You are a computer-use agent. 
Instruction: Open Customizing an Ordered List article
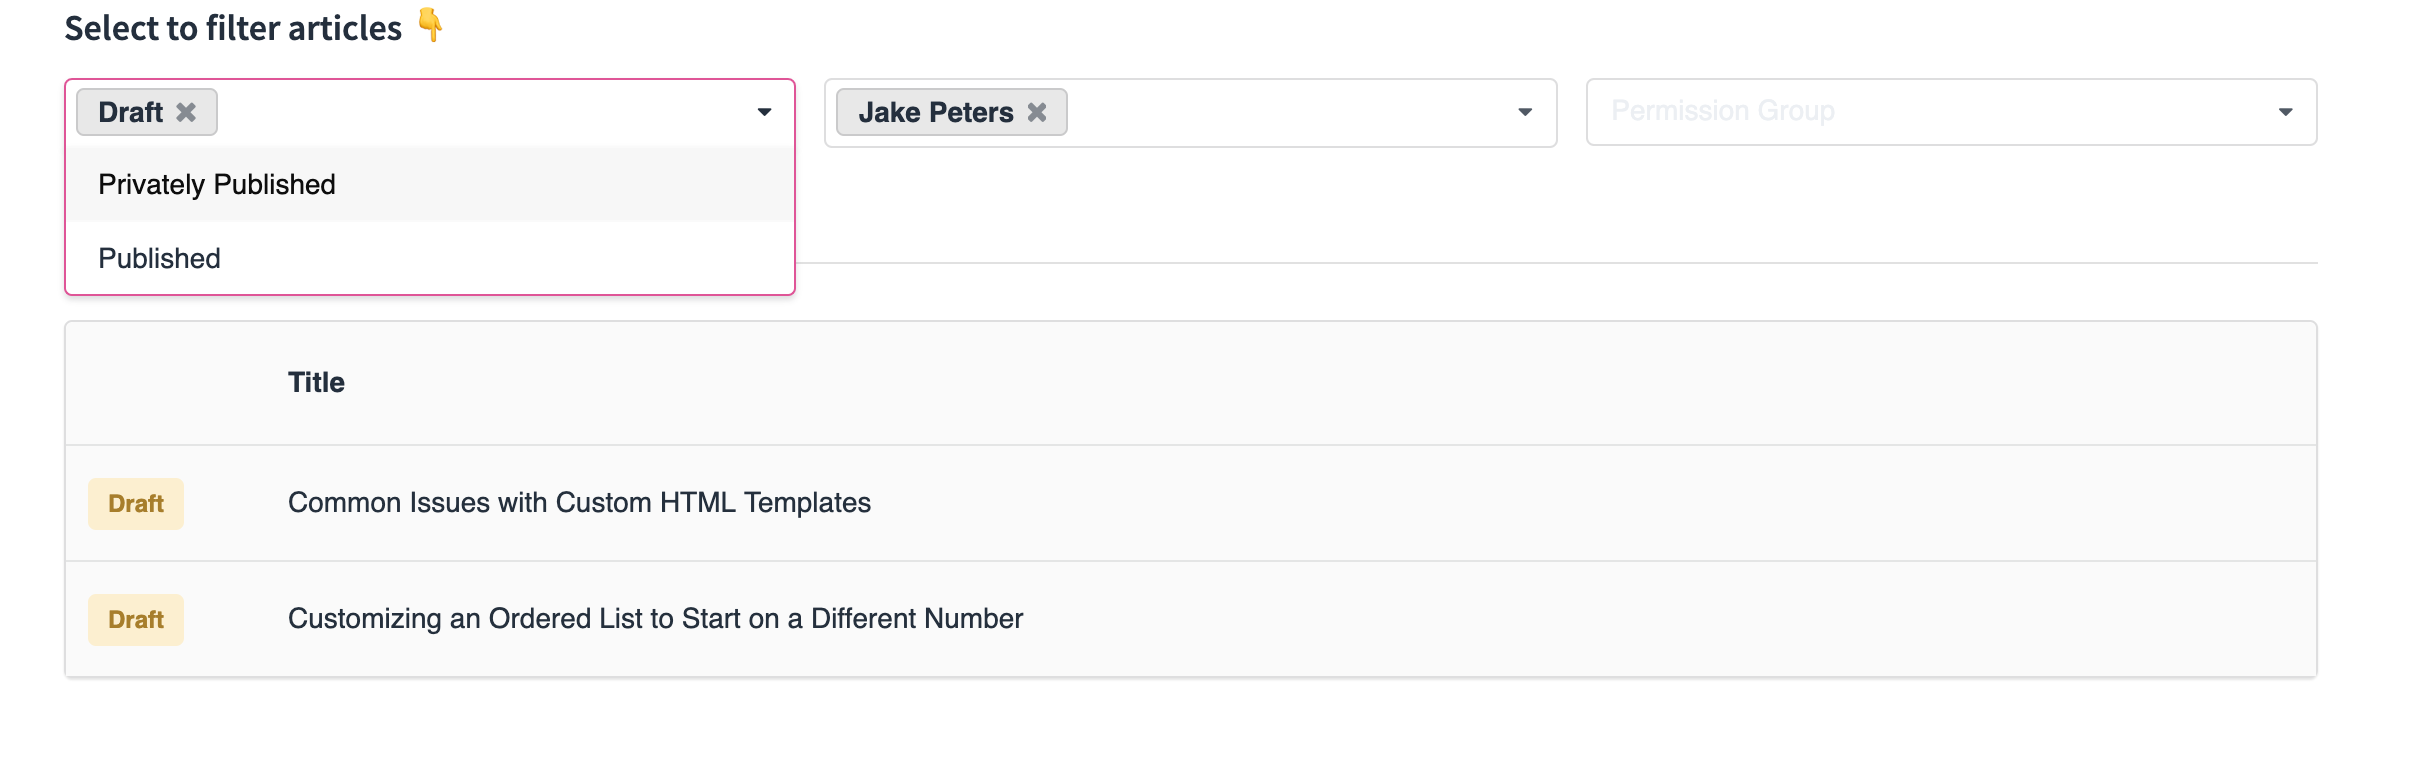655,619
